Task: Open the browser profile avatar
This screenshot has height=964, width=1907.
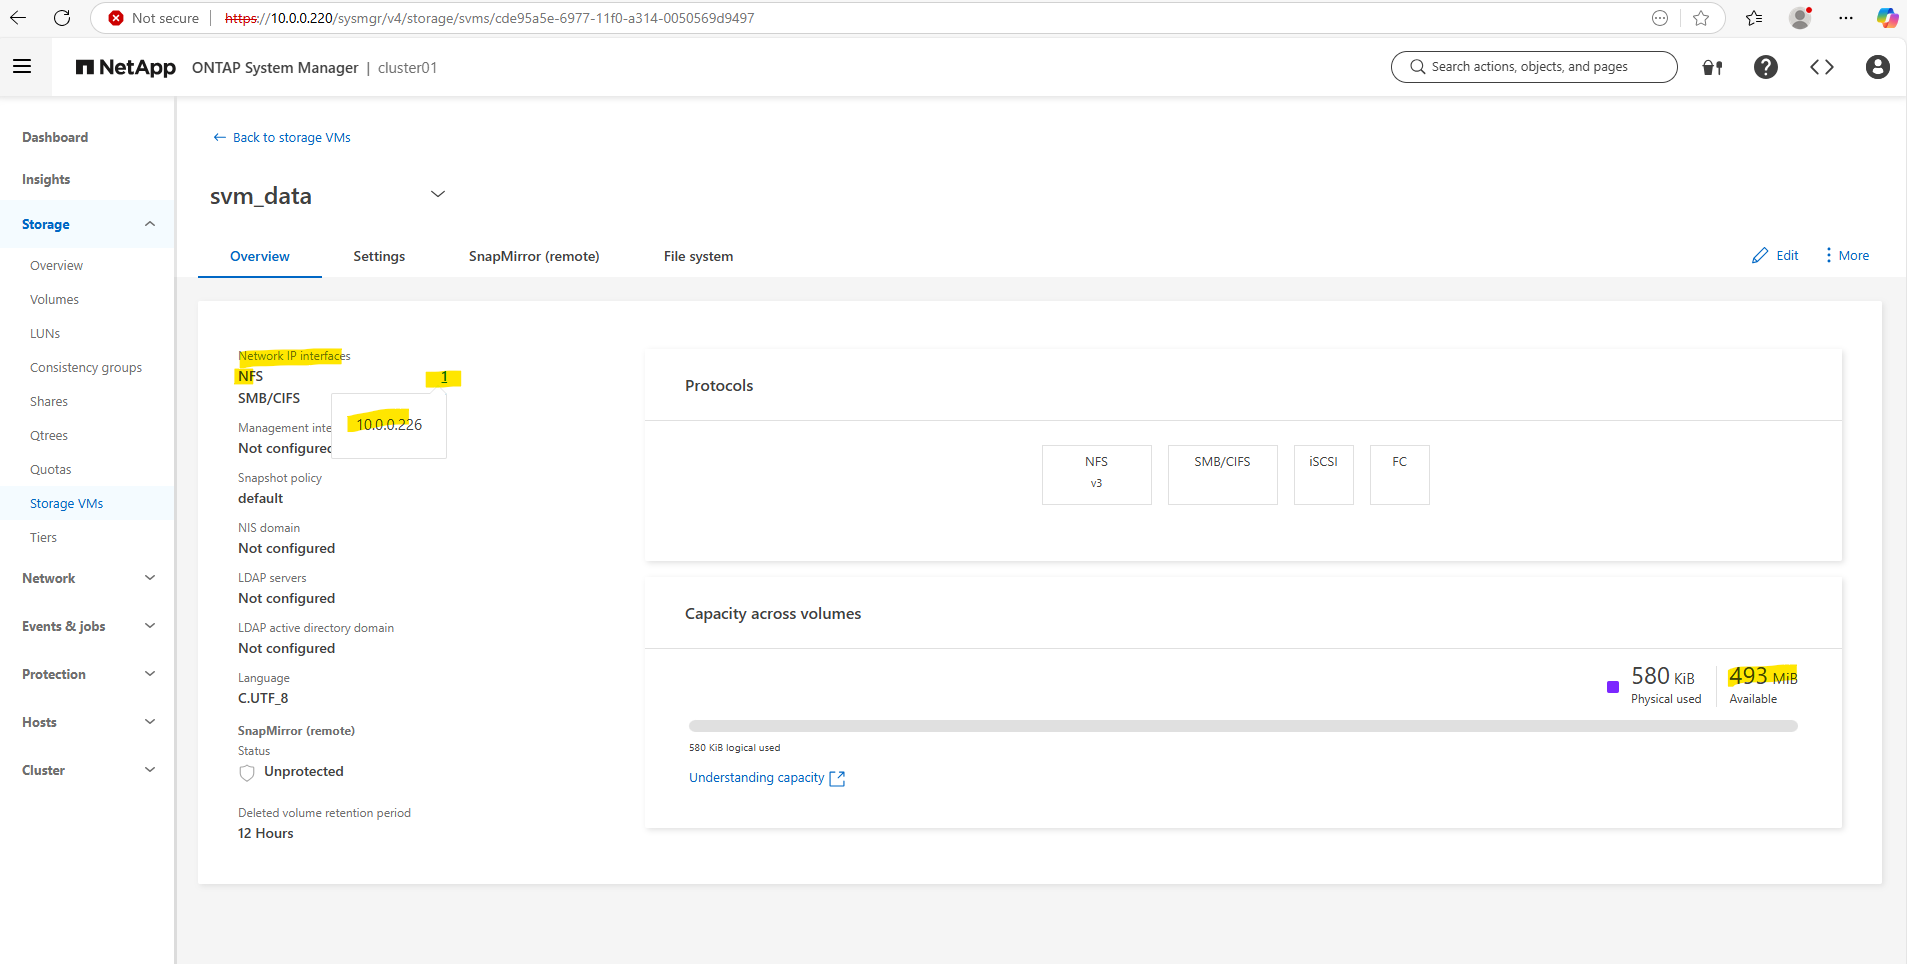Action: click(x=1800, y=18)
